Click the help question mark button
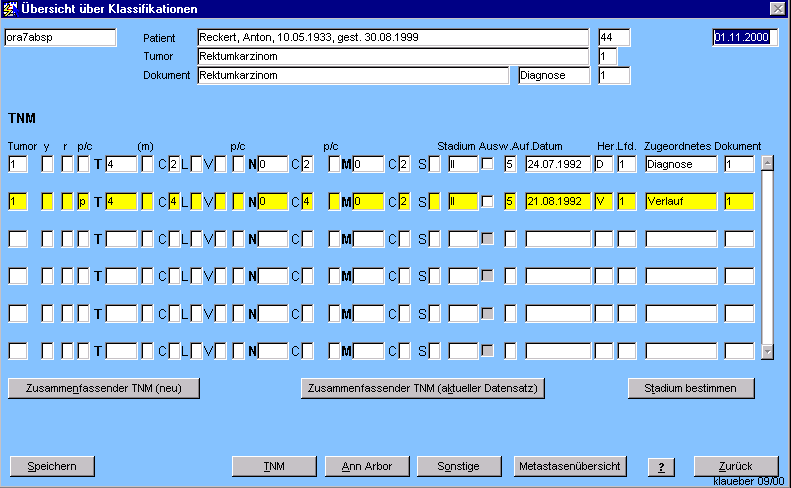The image size is (791, 488). coord(660,467)
